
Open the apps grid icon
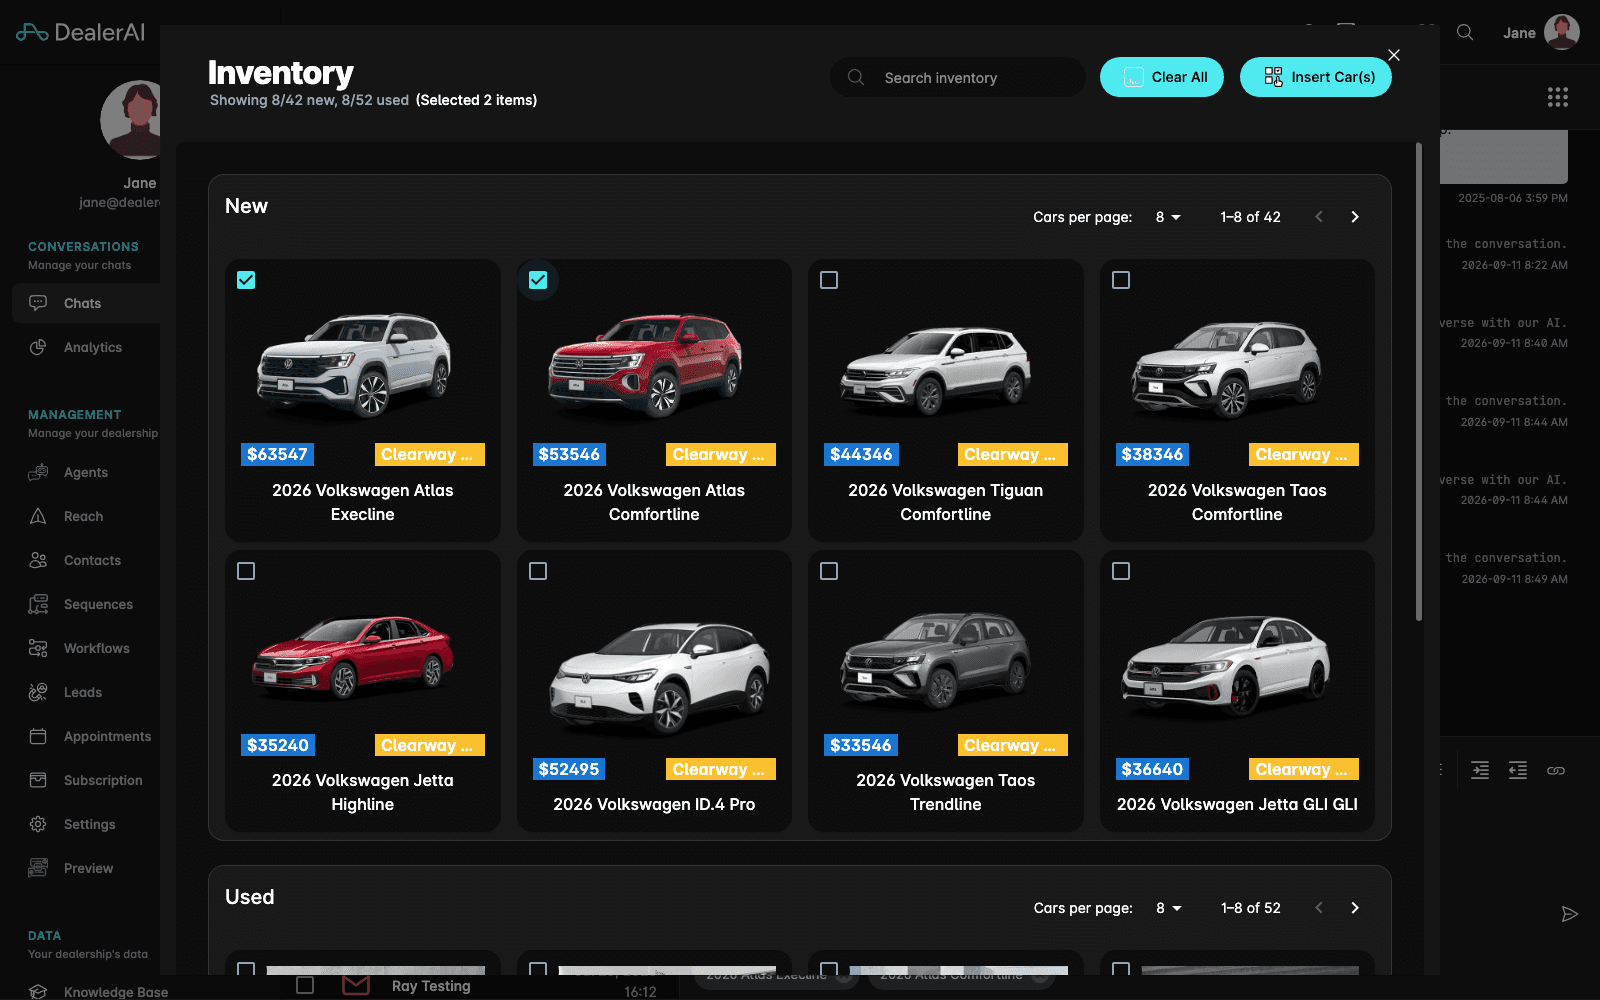[x=1558, y=97]
